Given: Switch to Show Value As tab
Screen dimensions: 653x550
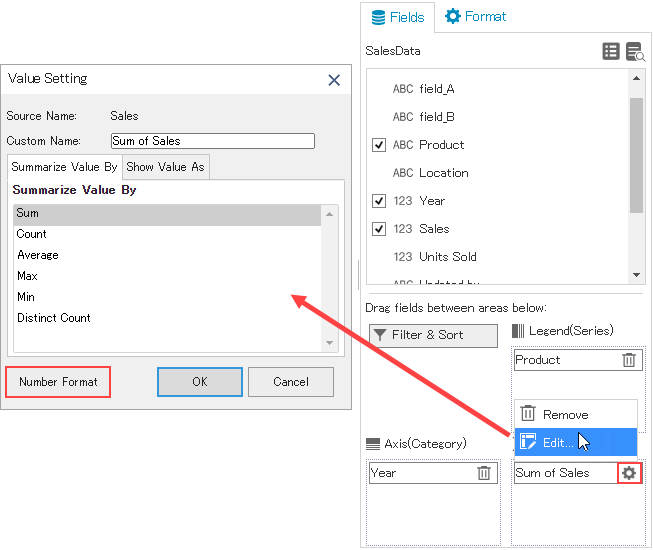Looking at the screenshot, I should (166, 167).
